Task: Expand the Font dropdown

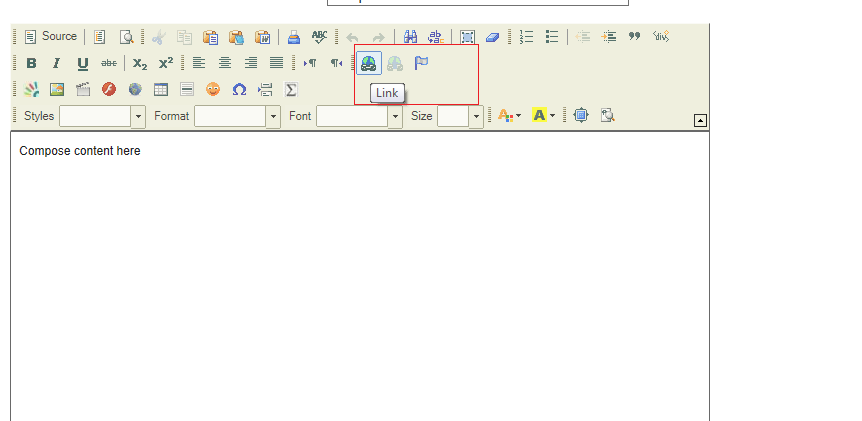Action: click(x=395, y=116)
